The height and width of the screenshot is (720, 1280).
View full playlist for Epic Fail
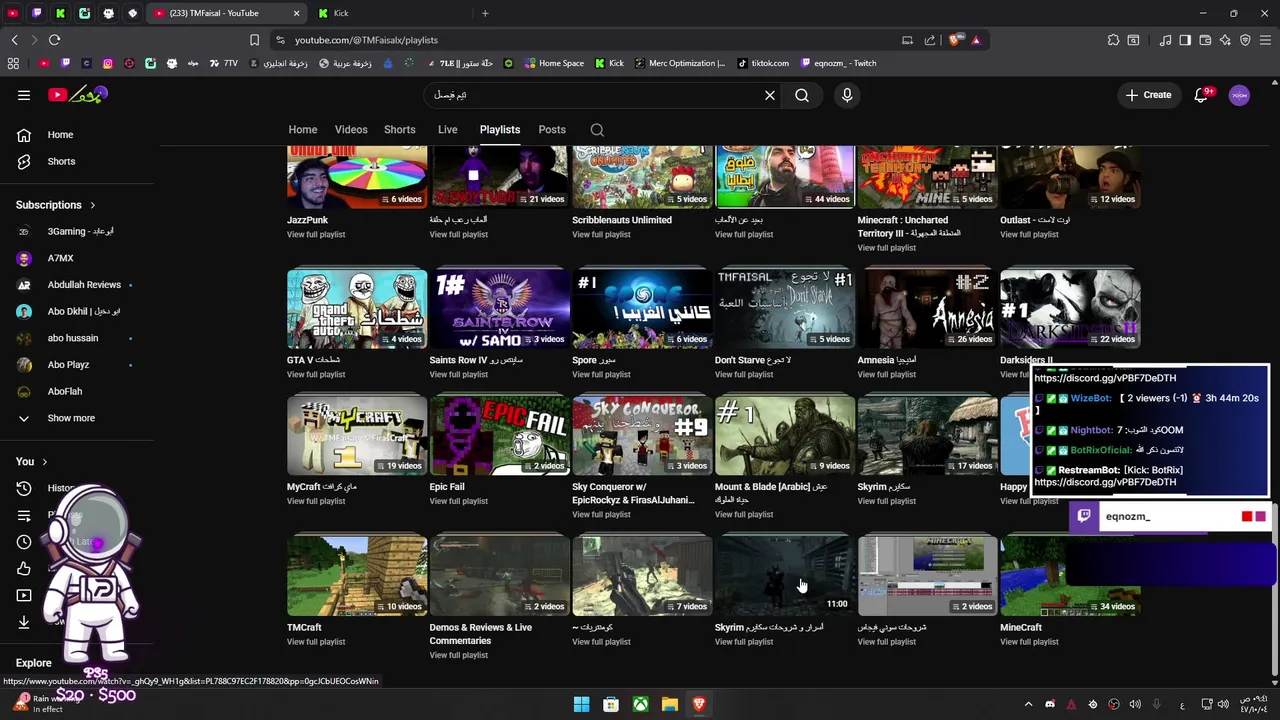(x=458, y=502)
